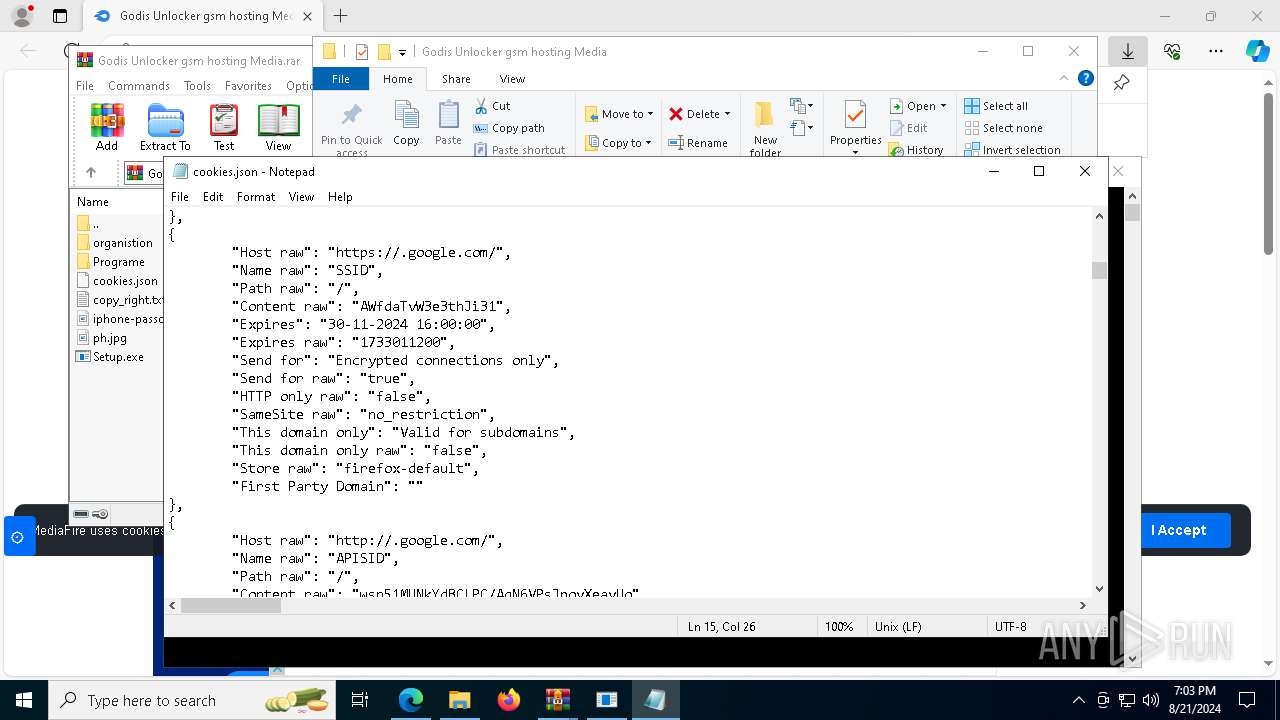Click the Windows Start button
The image size is (1280, 720).
tap(24, 700)
